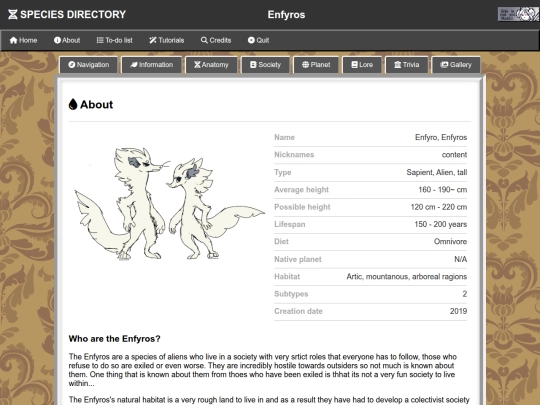This screenshot has height=405, width=540.
Task: Click the 'Habitat' row label
Action: (287, 277)
